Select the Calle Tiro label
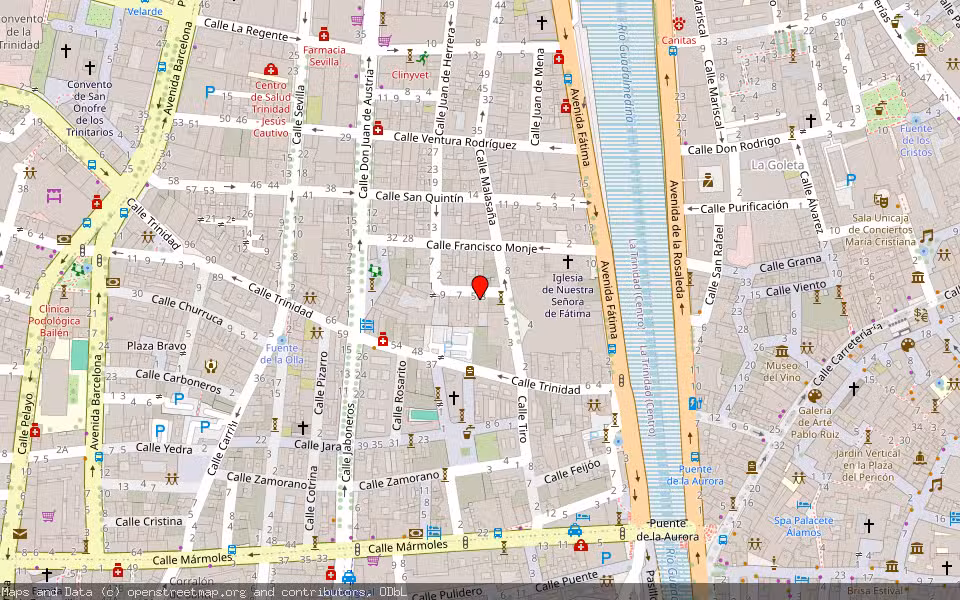This screenshot has width=960, height=600. tap(522, 419)
